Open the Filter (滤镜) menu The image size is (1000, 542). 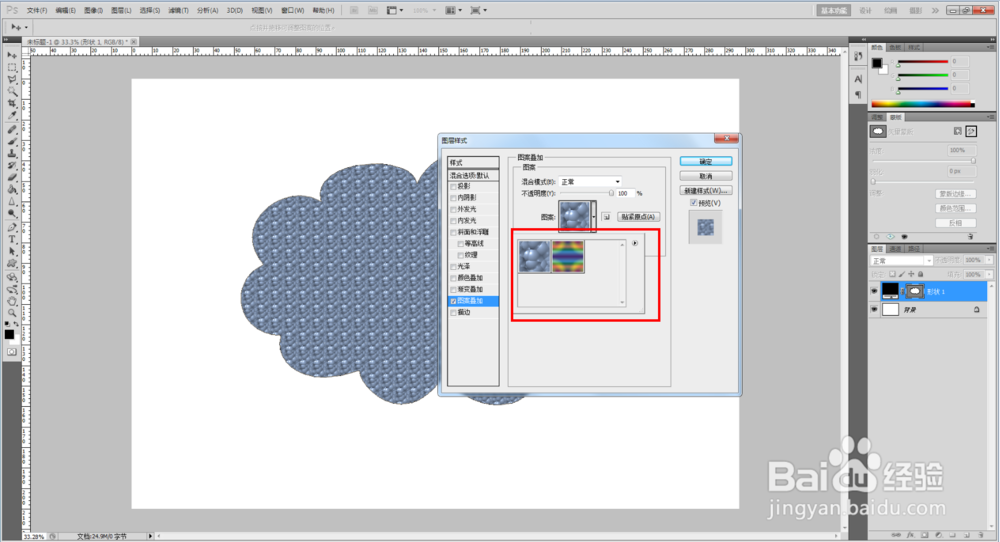[x=179, y=10]
